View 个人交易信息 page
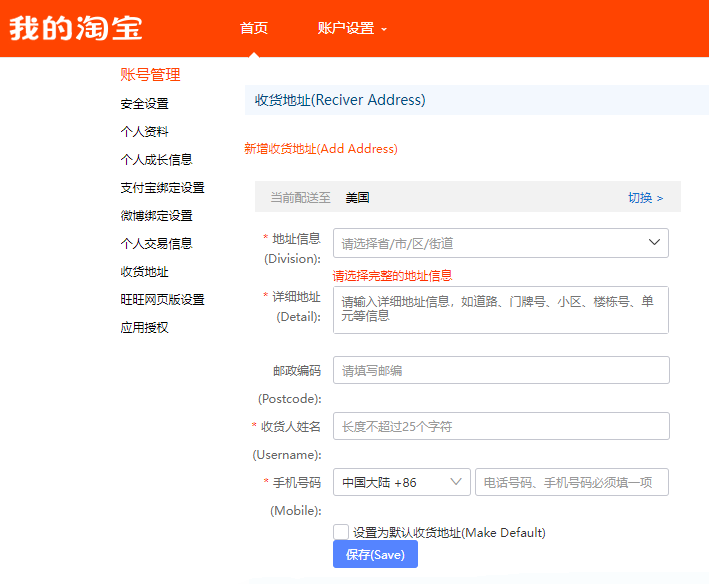The height and width of the screenshot is (584, 709). pyautogui.click(x=156, y=244)
